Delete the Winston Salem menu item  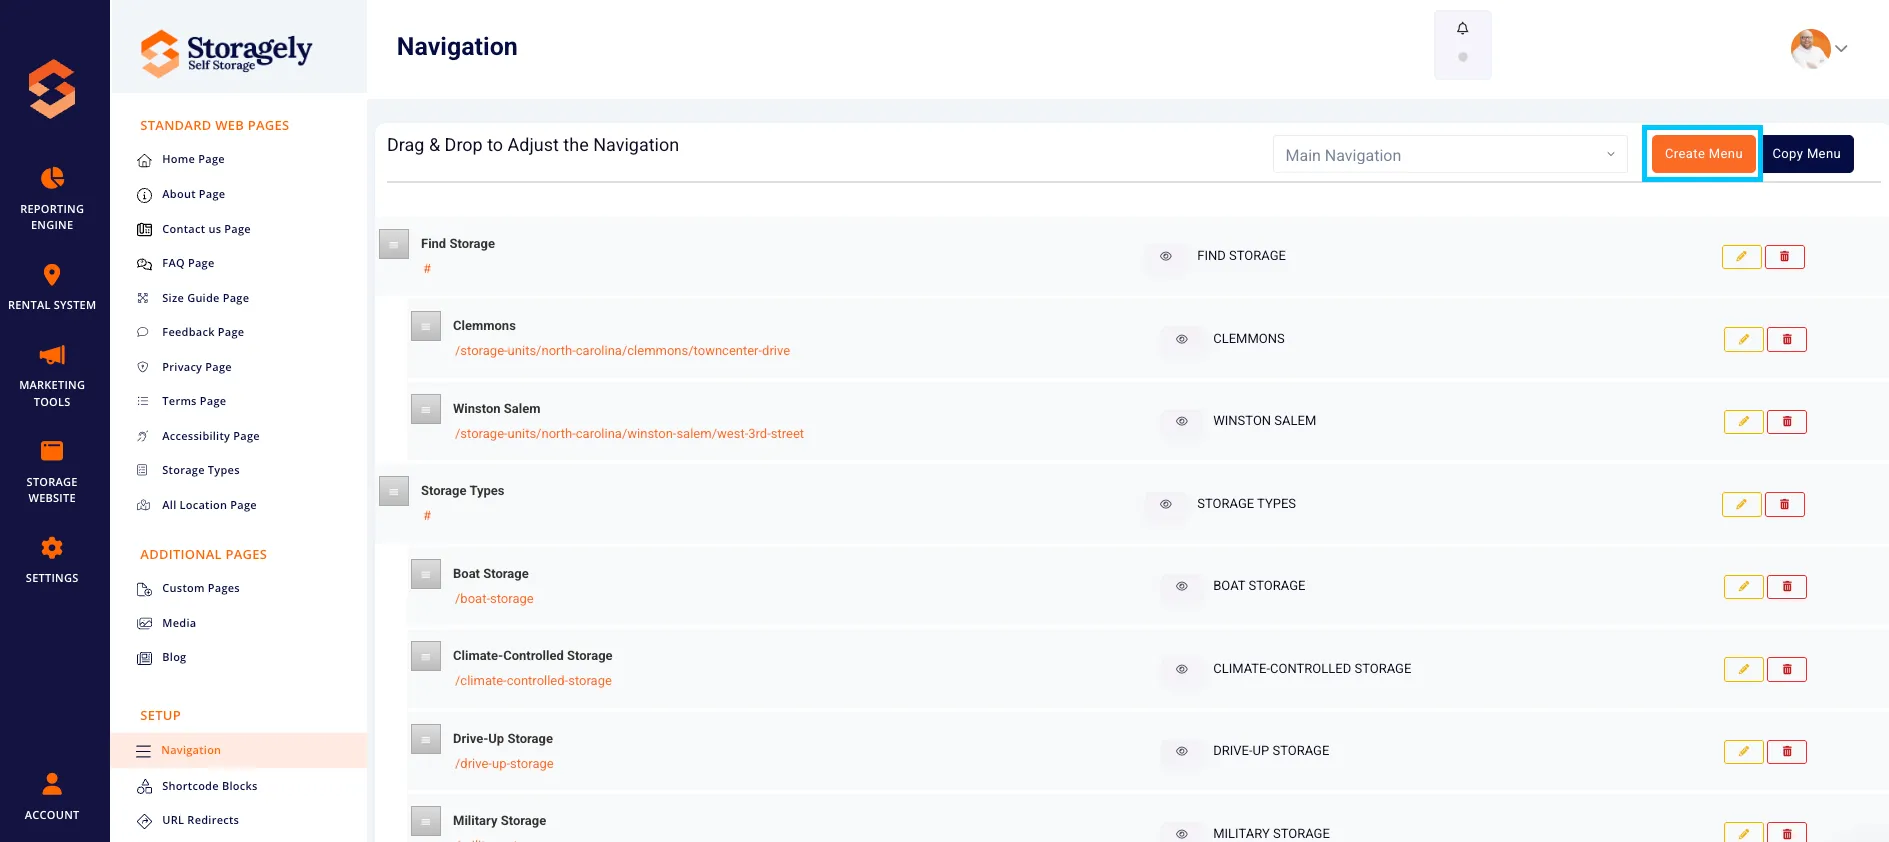pos(1786,422)
